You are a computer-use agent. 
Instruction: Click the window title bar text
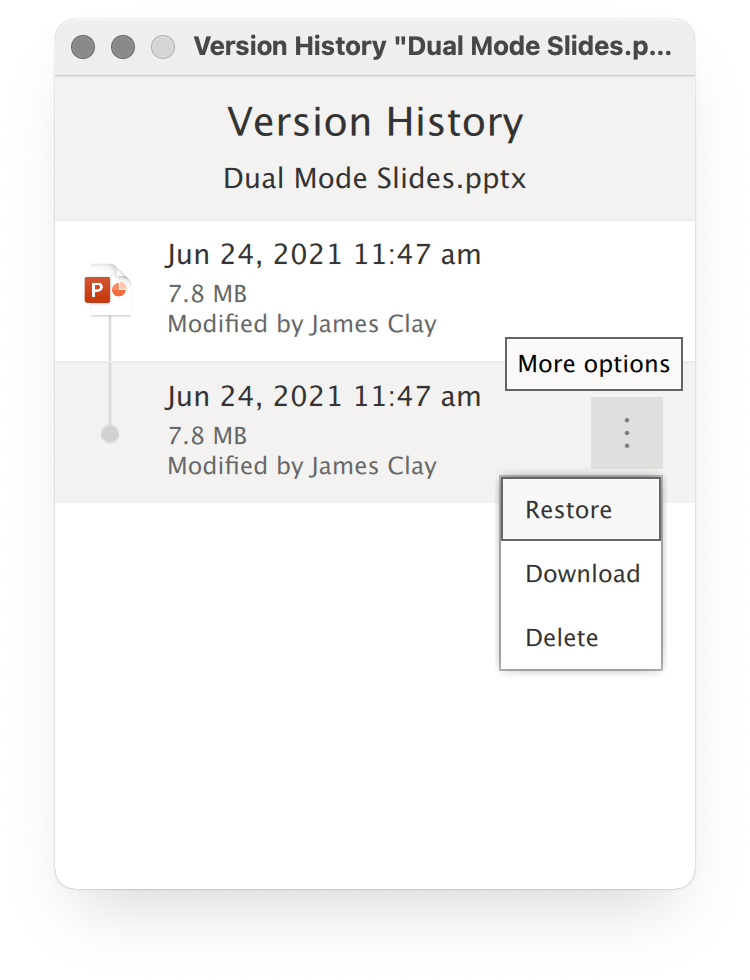click(x=432, y=46)
